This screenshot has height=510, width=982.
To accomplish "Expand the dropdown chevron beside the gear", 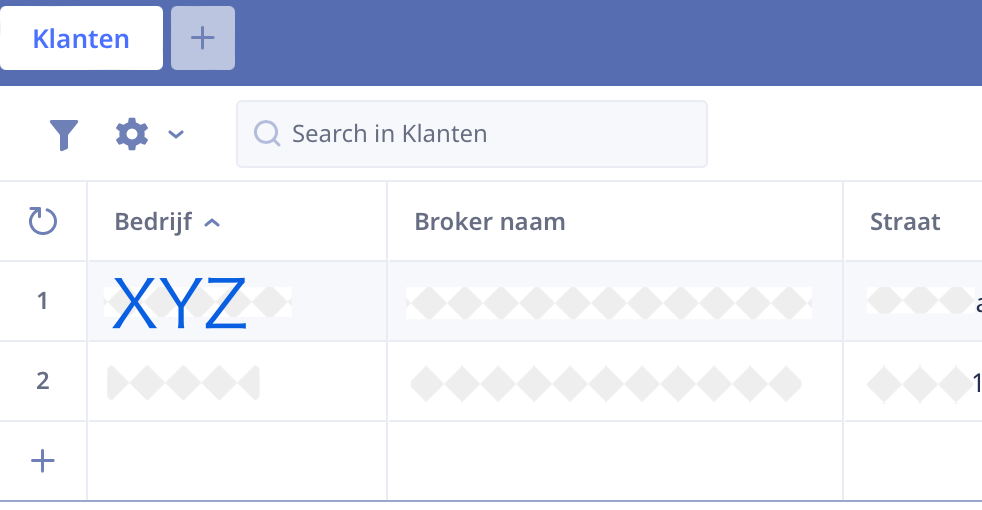I will tap(176, 134).
